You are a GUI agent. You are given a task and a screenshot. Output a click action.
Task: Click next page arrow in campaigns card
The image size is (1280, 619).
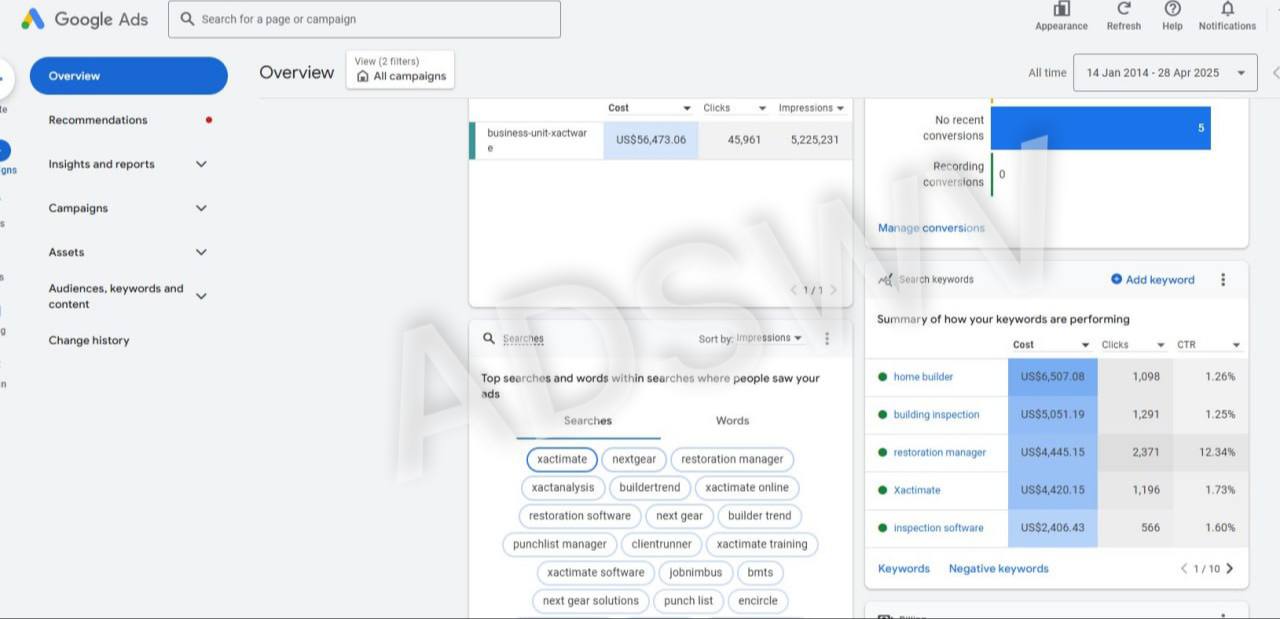pos(833,290)
